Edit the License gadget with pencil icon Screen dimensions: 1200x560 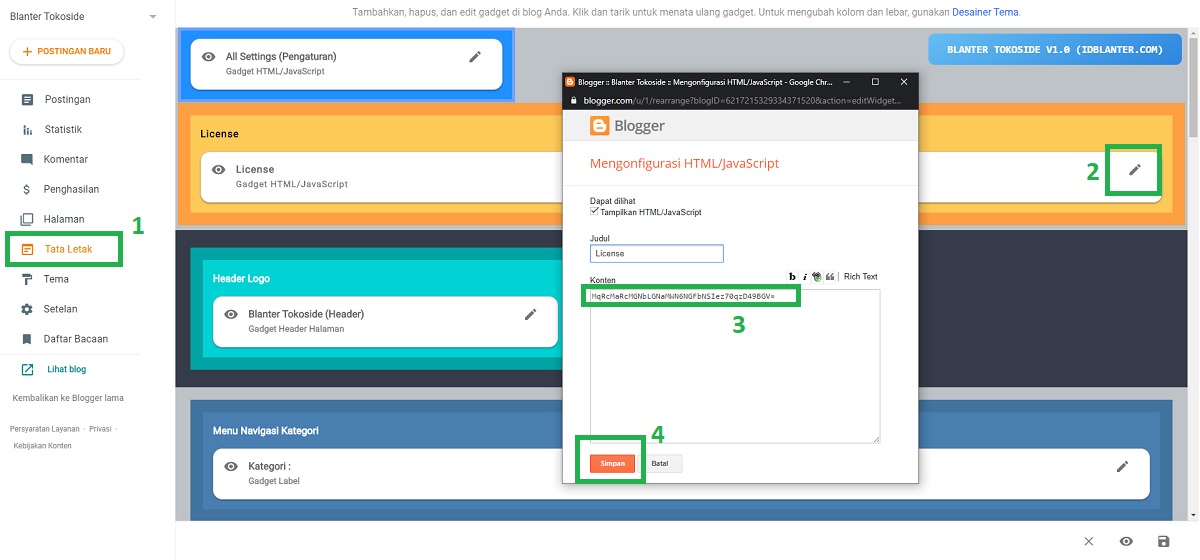[x=1134, y=169]
